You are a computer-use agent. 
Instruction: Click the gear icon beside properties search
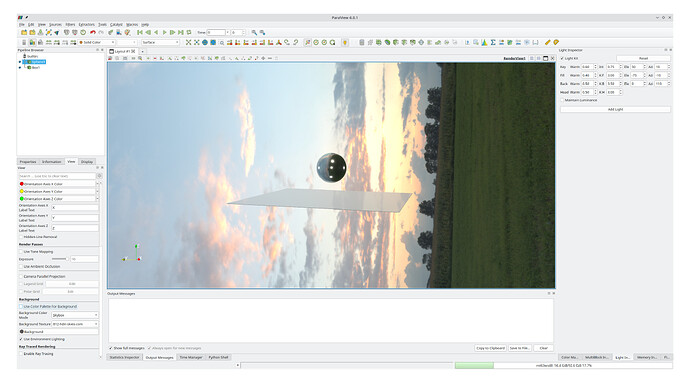99,176
